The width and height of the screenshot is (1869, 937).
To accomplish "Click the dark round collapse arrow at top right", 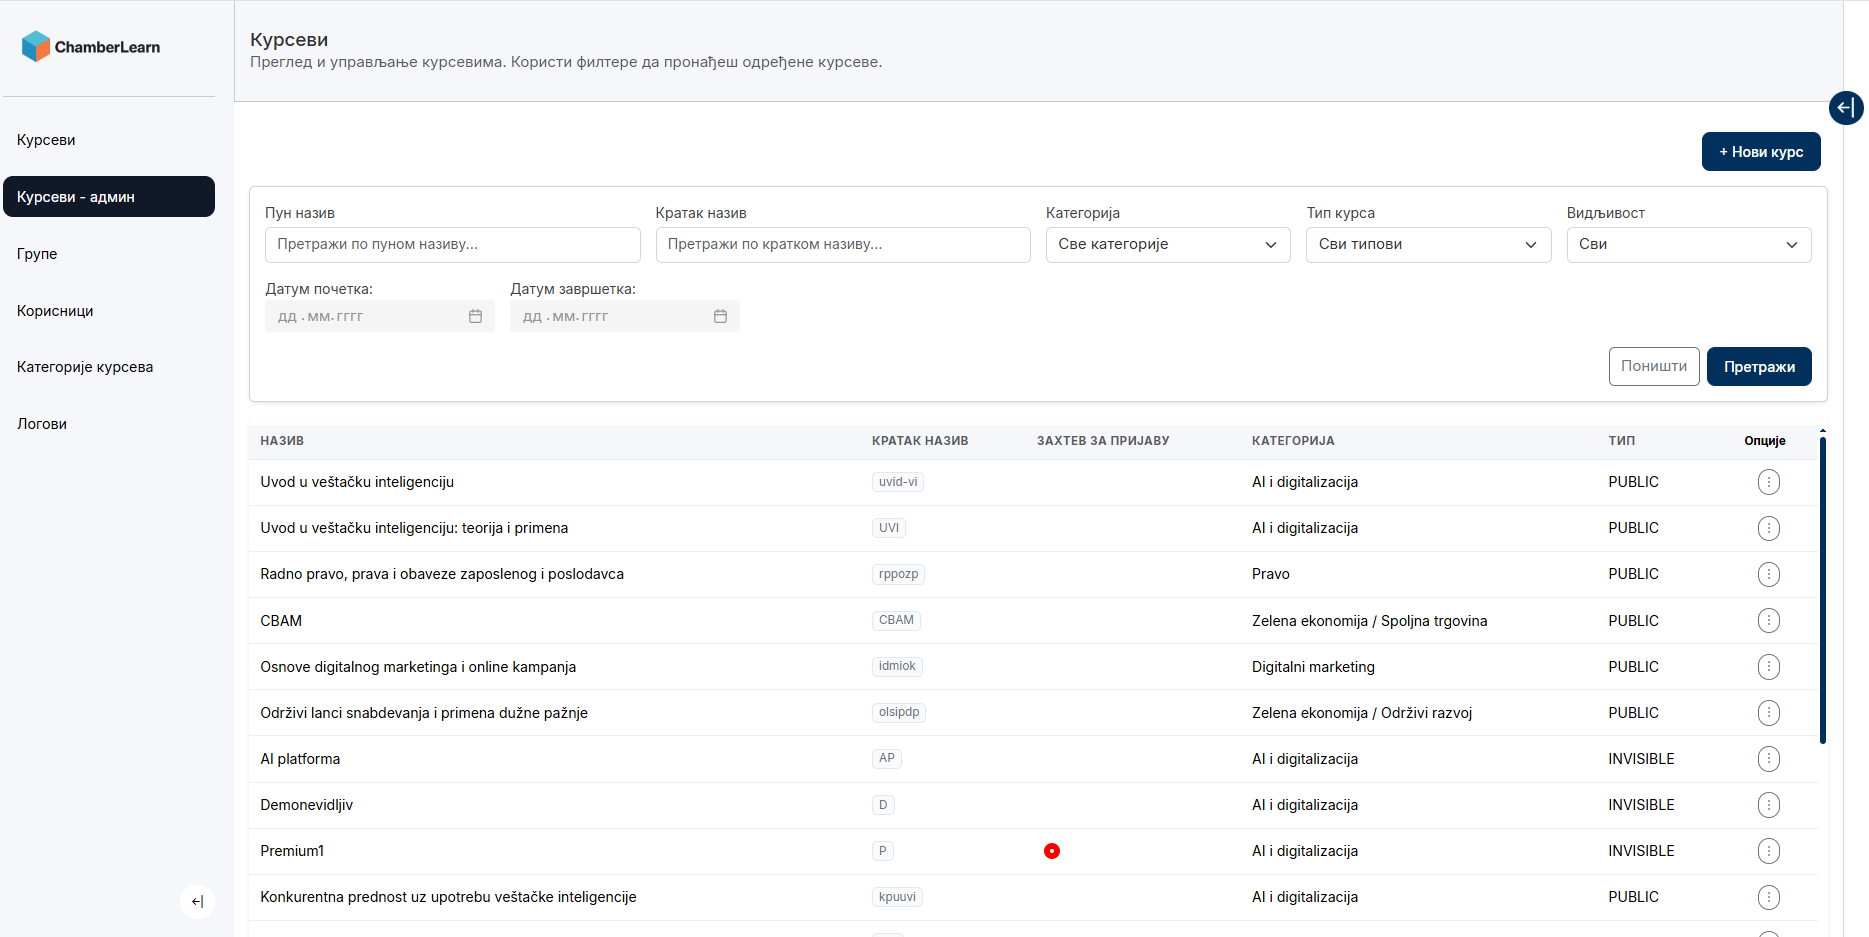I will pyautogui.click(x=1846, y=107).
